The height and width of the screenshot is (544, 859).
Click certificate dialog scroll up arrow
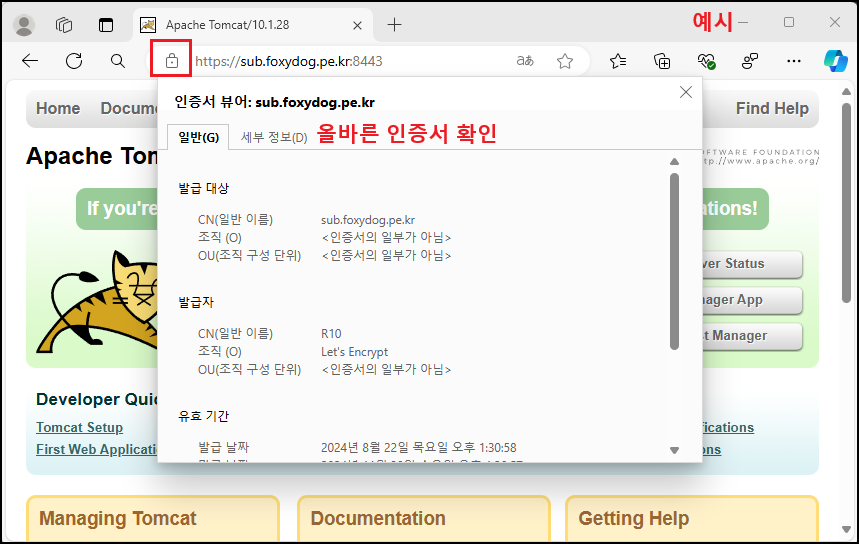click(x=674, y=162)
